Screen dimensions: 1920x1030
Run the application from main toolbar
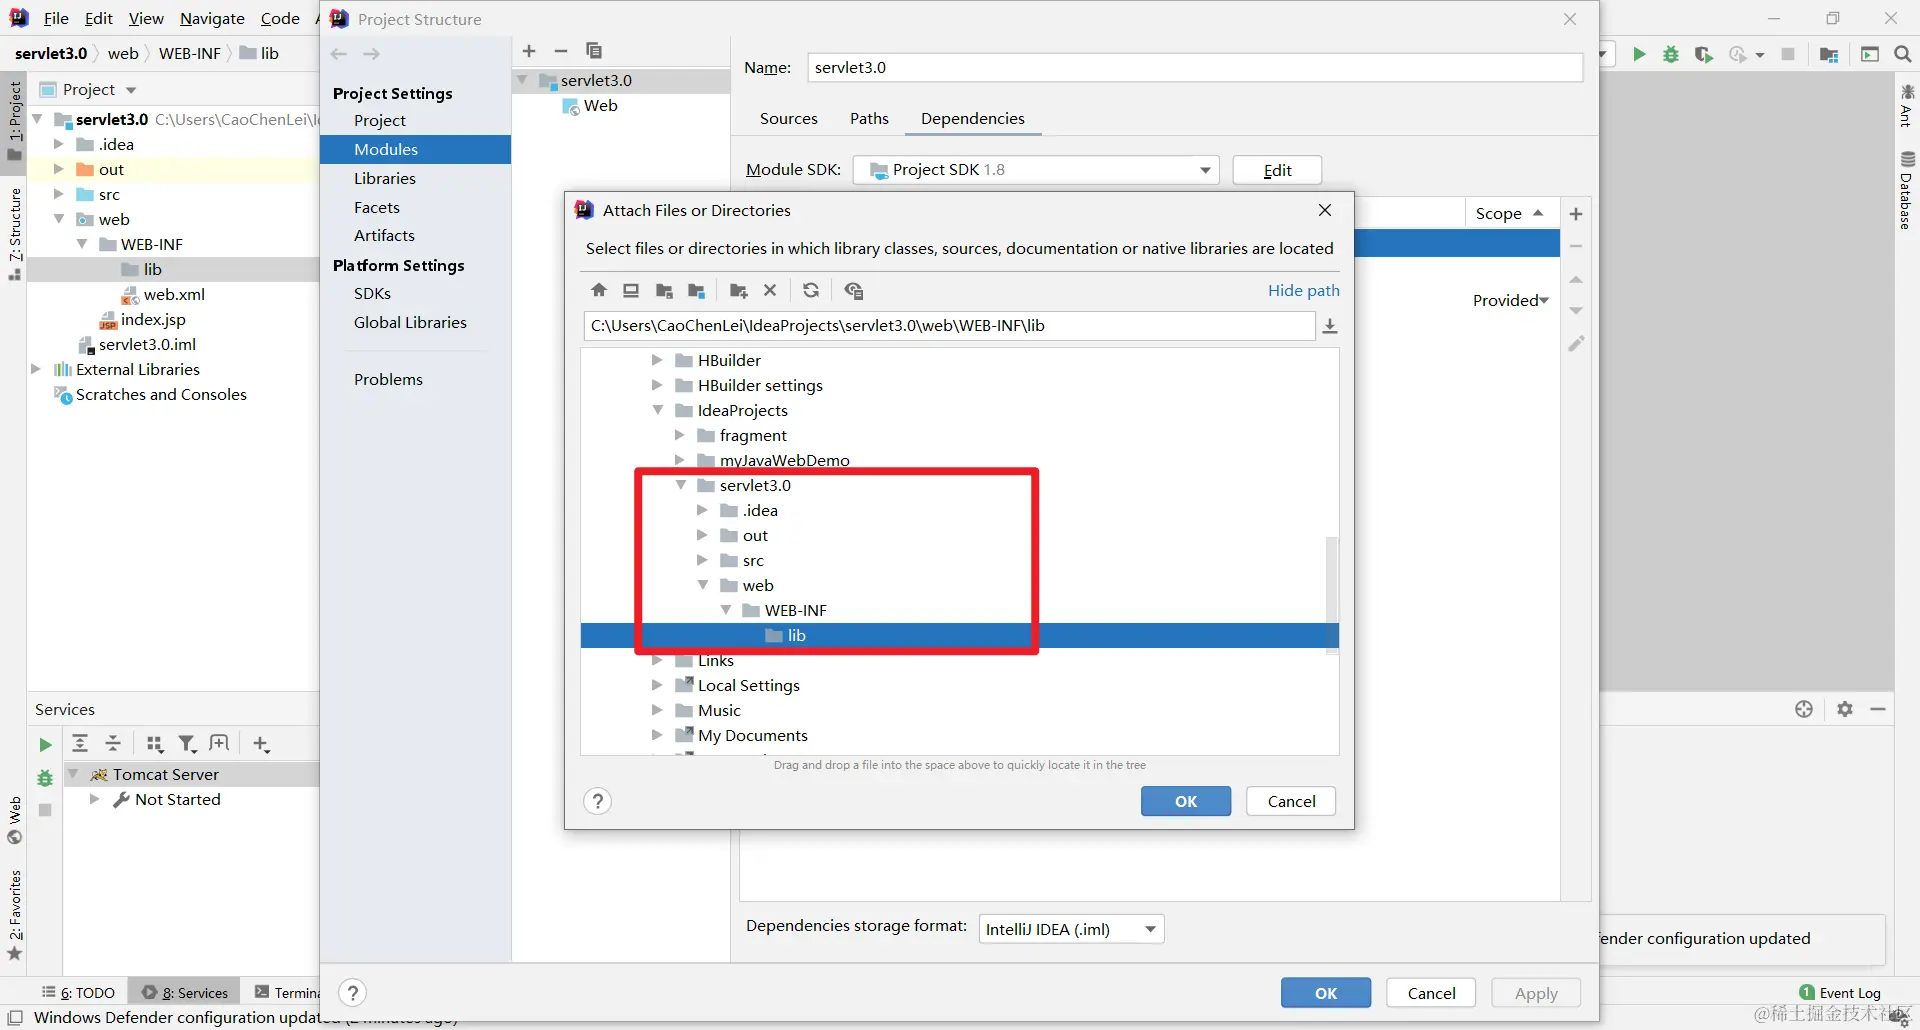1639,54
